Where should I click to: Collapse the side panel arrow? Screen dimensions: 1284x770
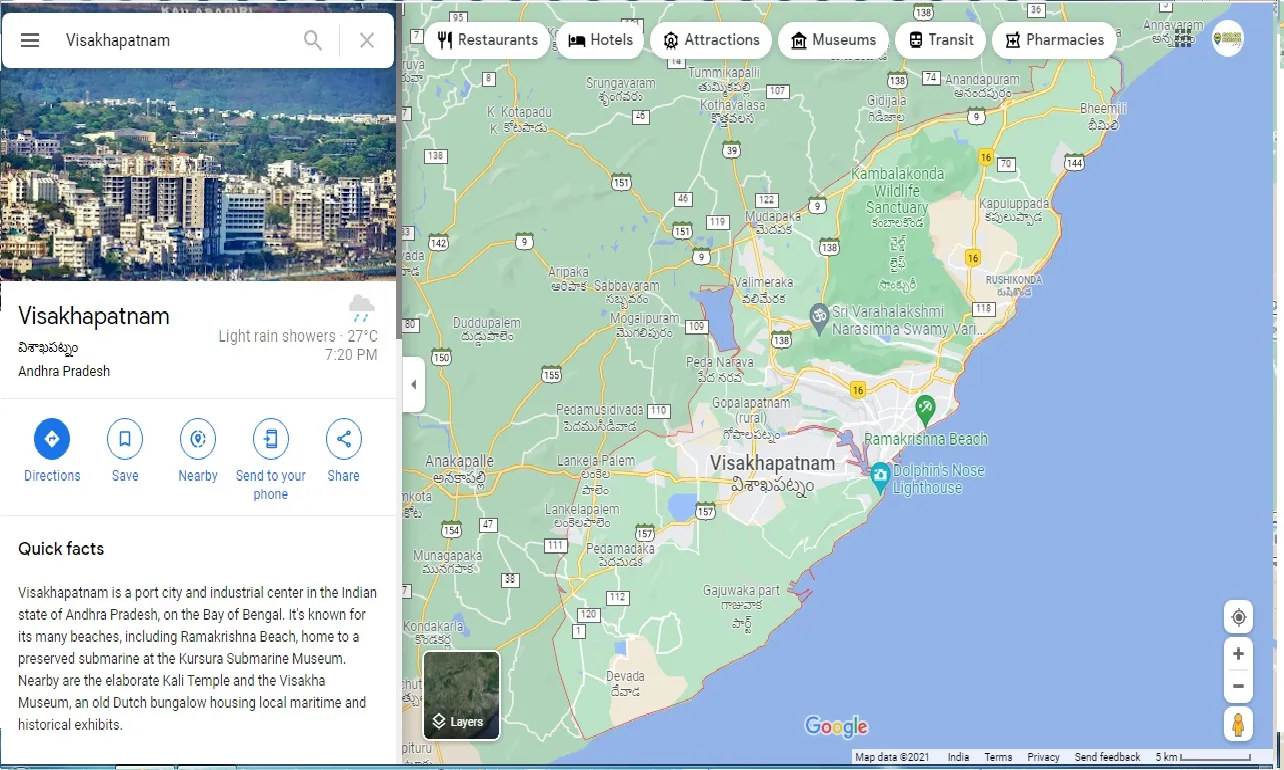pos(414,385)
